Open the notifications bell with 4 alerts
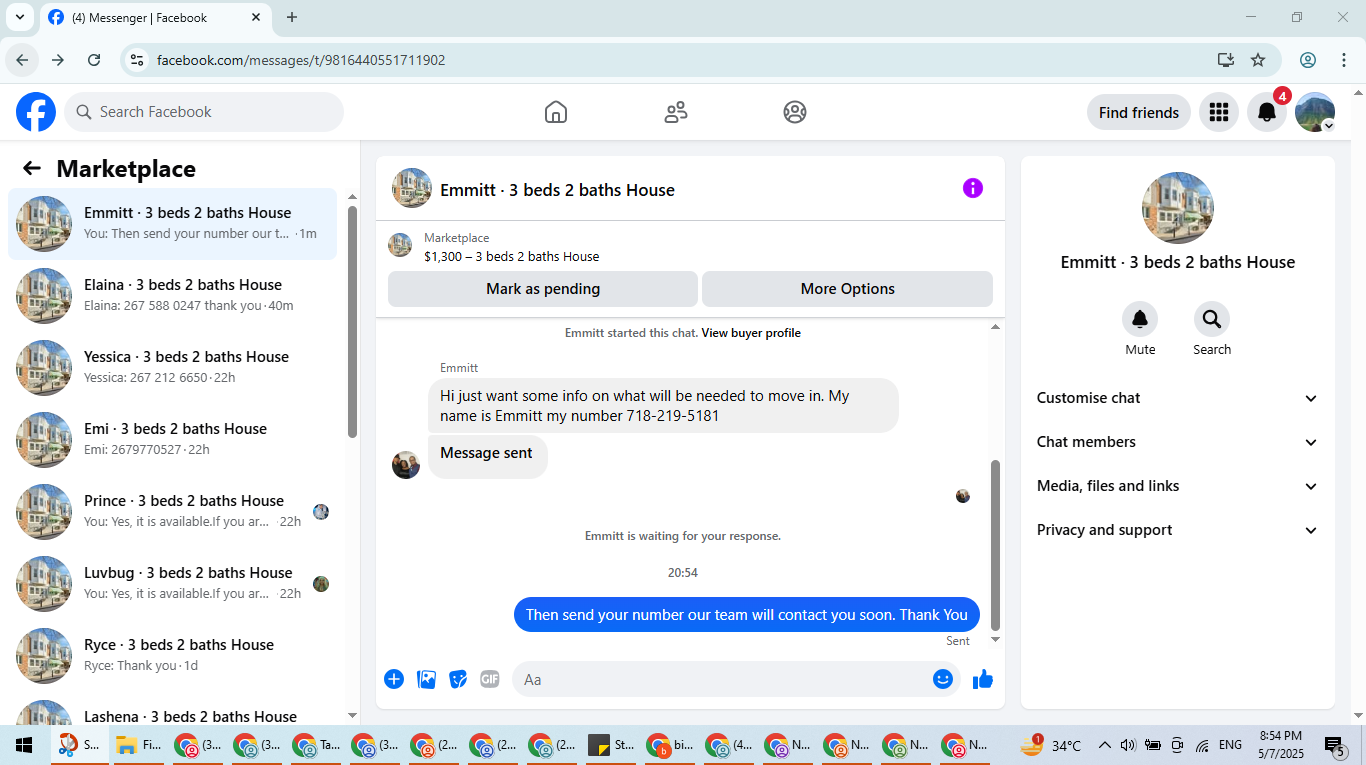Viewport: 1366px width, 765px height. tap(1267, 112)
